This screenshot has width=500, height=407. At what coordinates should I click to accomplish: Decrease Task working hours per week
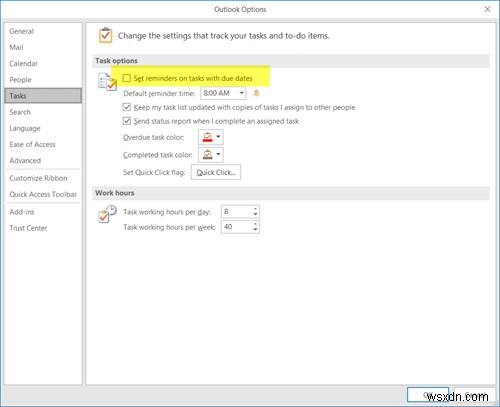(x=255, y=230)
